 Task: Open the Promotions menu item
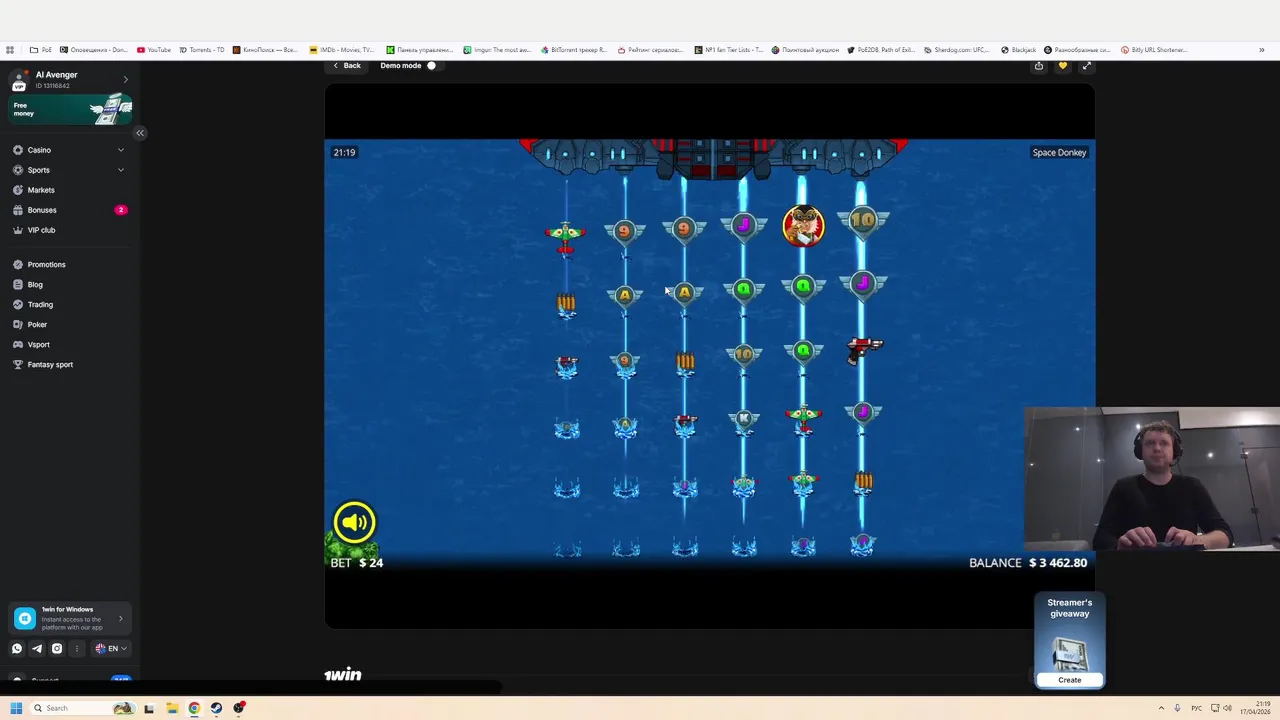(x=46, y=264)
